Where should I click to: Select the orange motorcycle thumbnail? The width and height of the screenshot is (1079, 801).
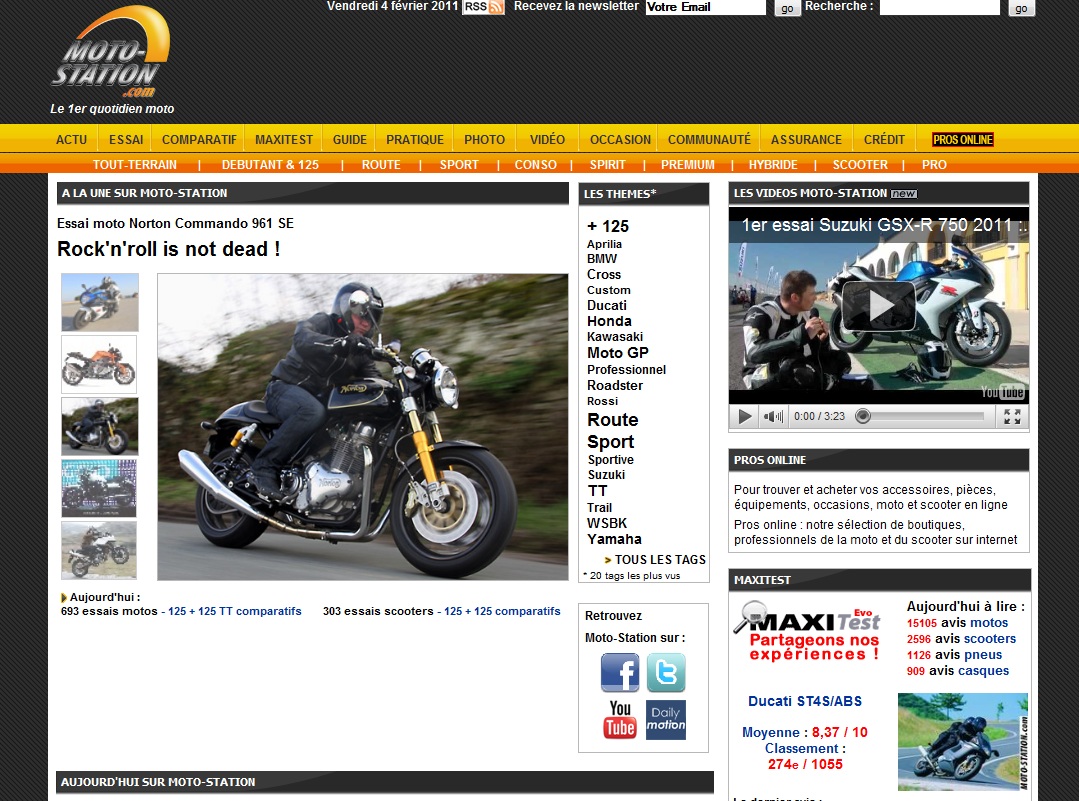click(x=100, y=364)
